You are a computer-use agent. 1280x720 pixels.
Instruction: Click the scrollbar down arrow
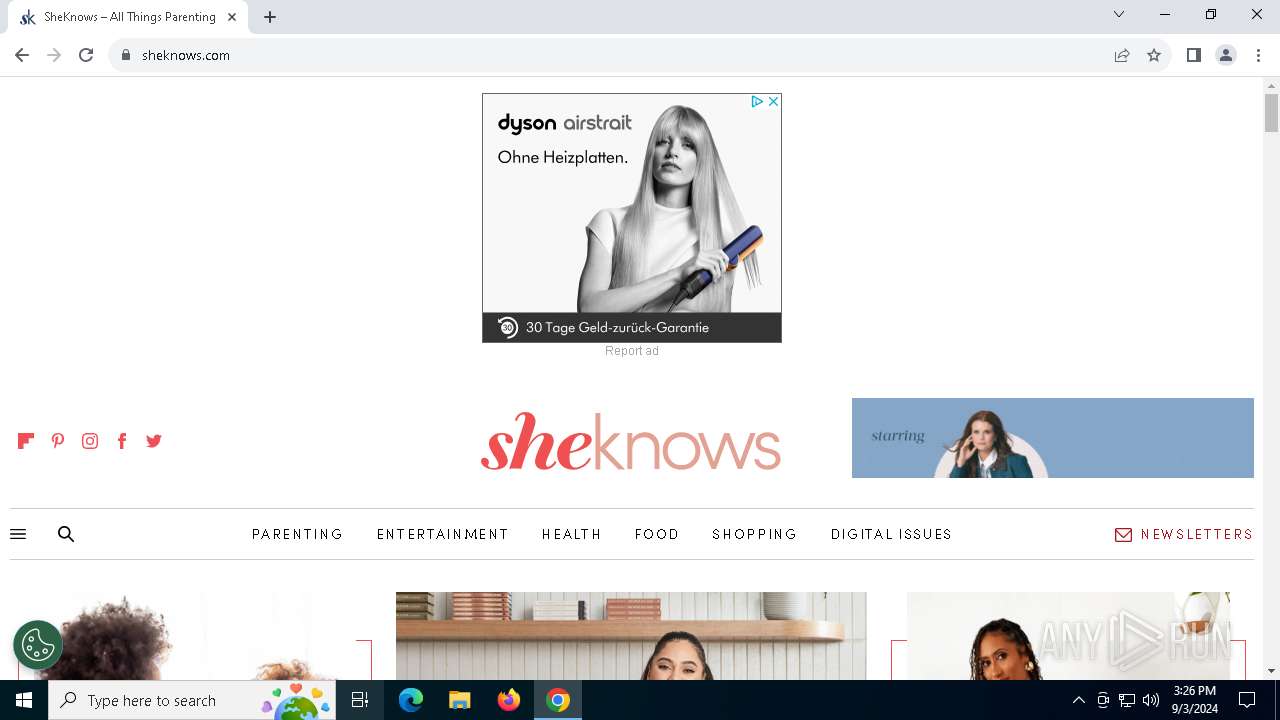pyautogui.click(x=1271, y=671)
